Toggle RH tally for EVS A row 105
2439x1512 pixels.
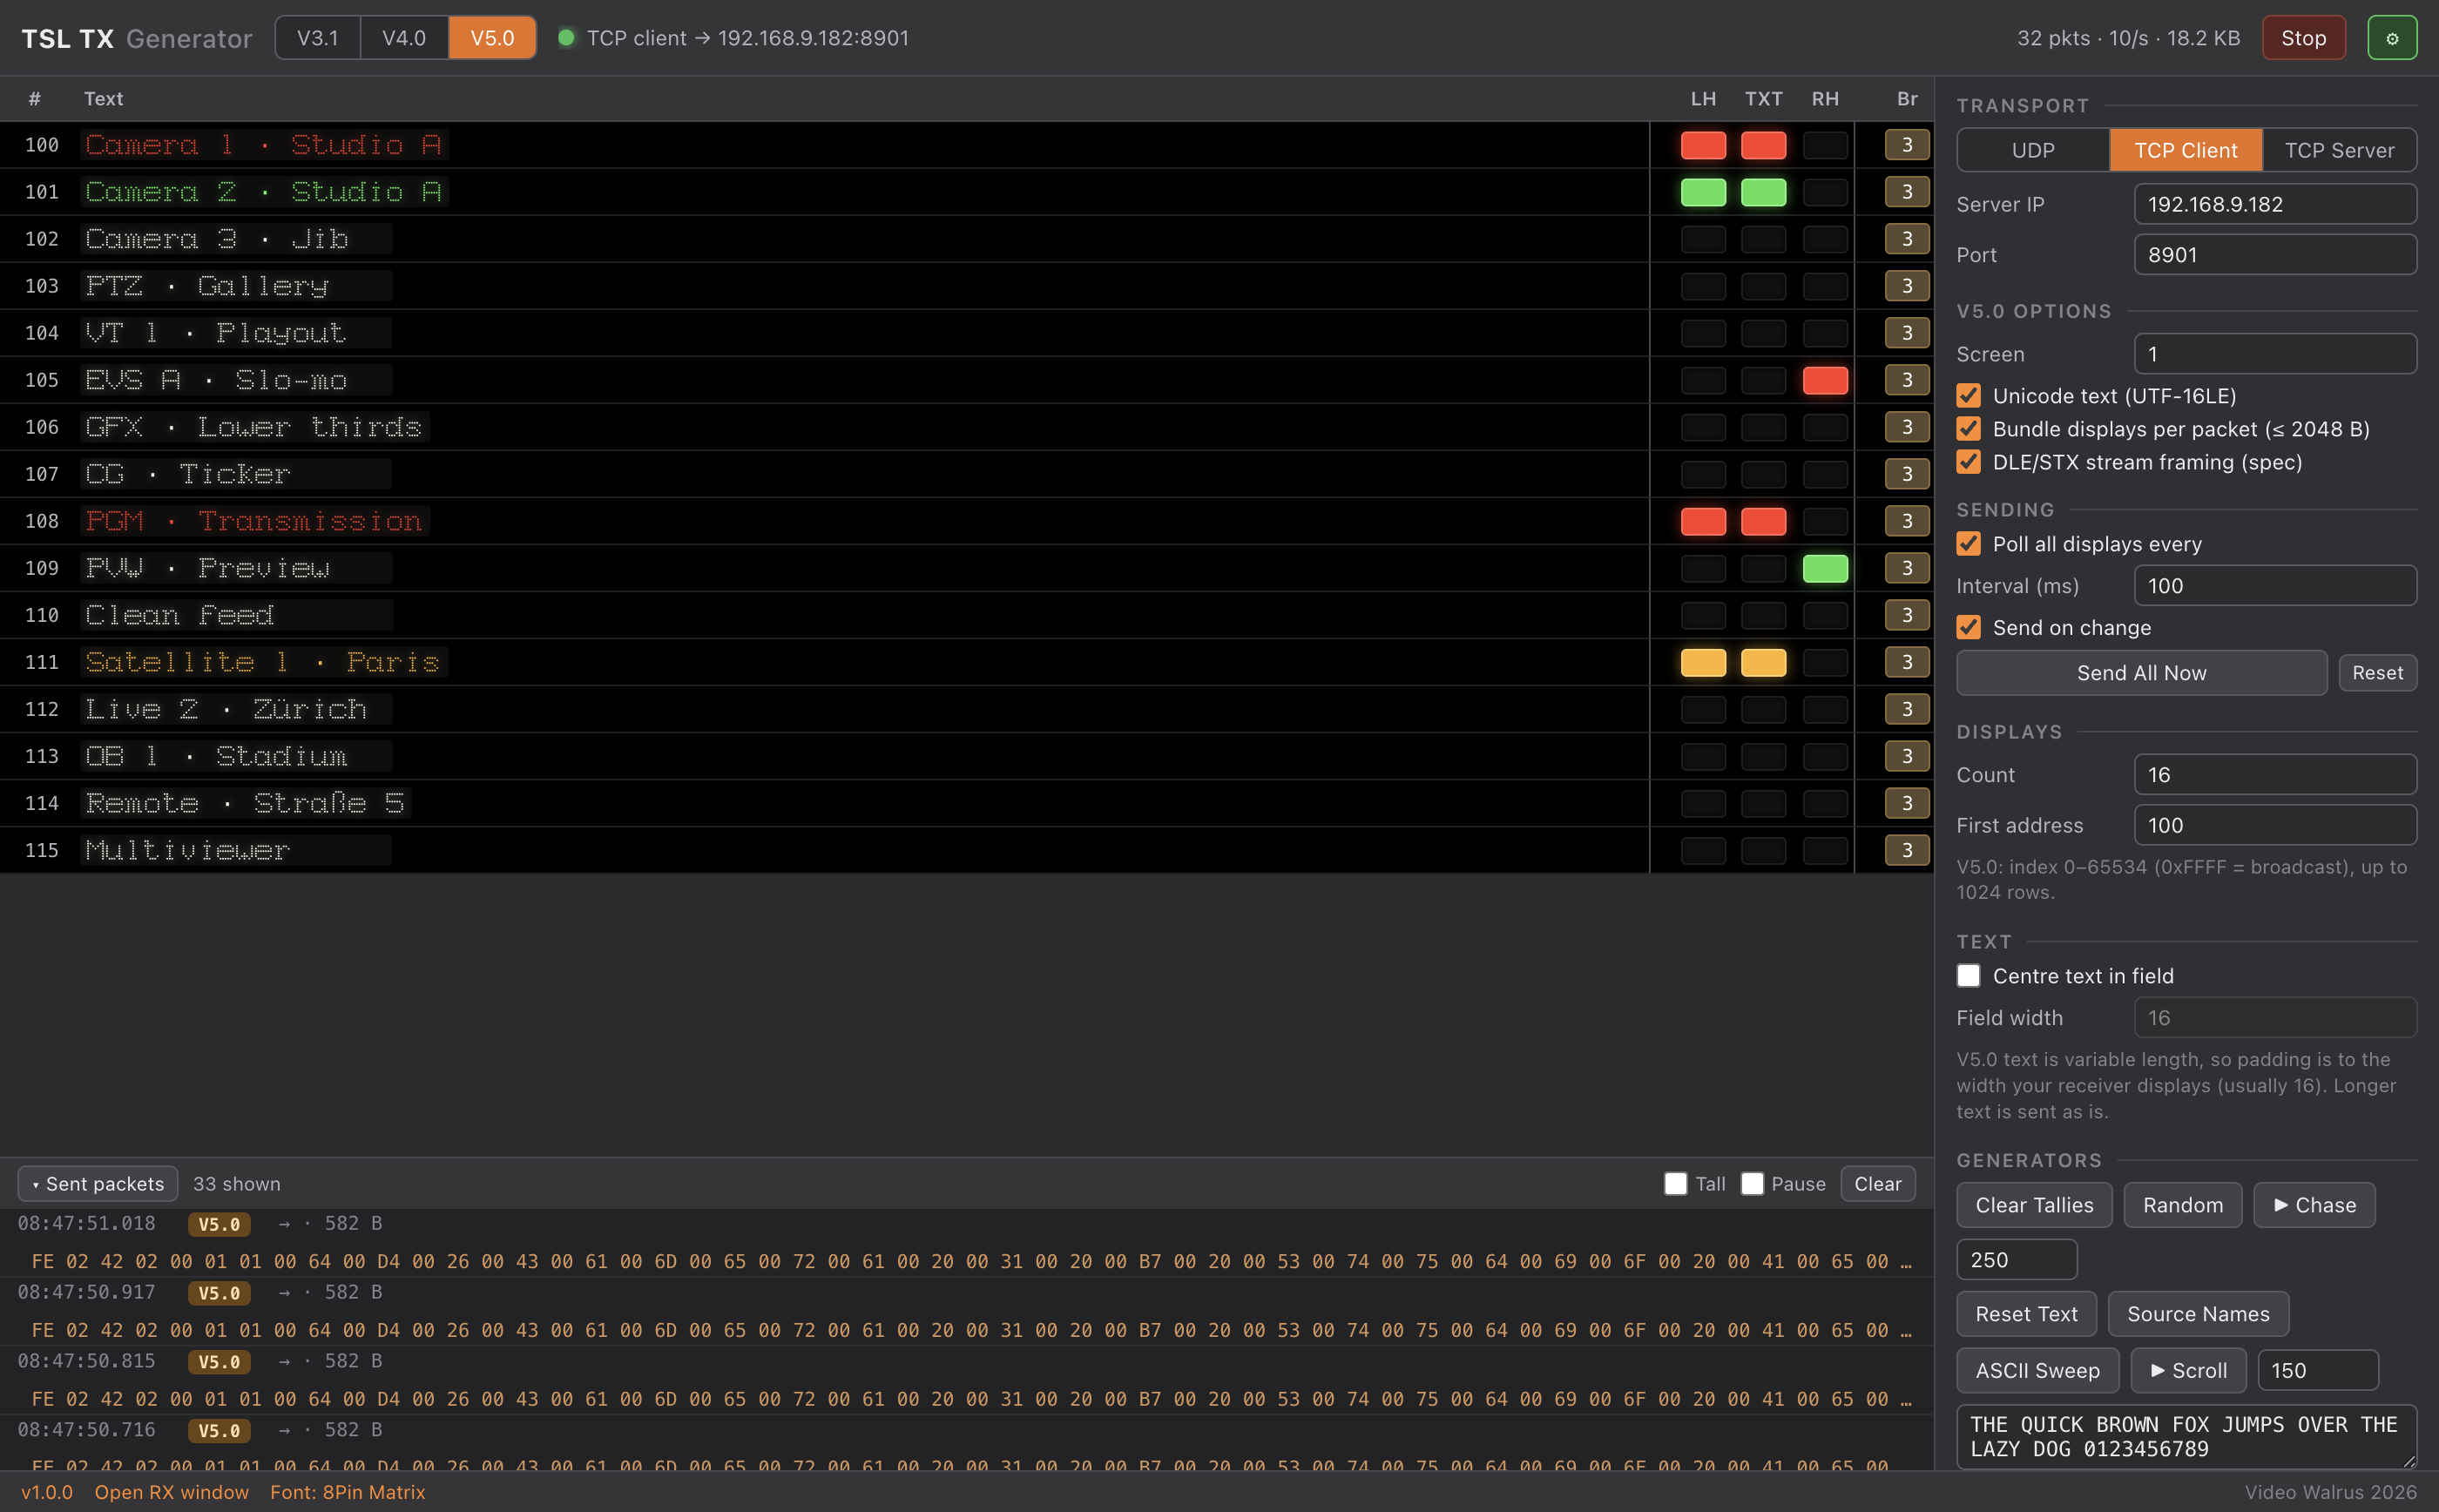(x=1824, y=380)
